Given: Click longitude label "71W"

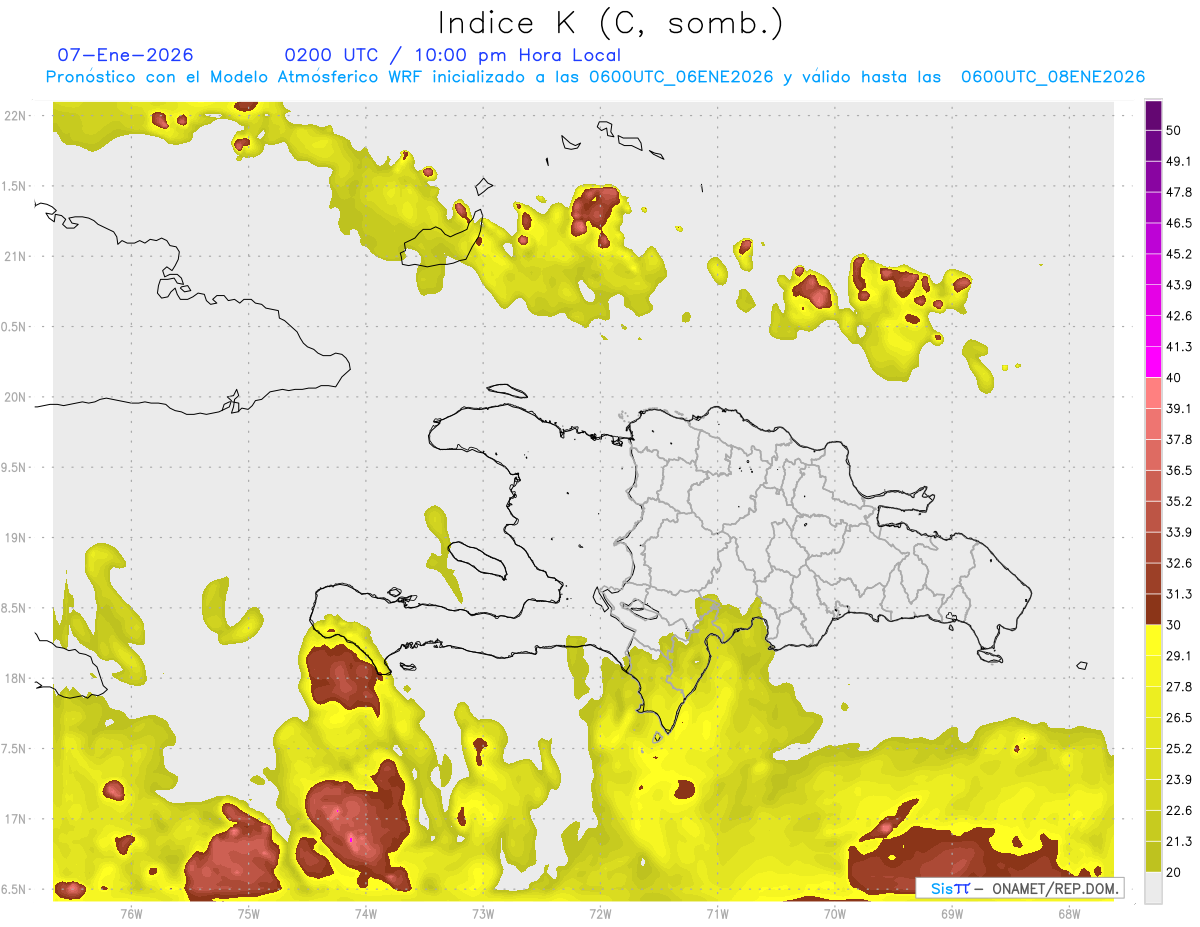Looking at the screenshot, I should [x=717, y=913].
